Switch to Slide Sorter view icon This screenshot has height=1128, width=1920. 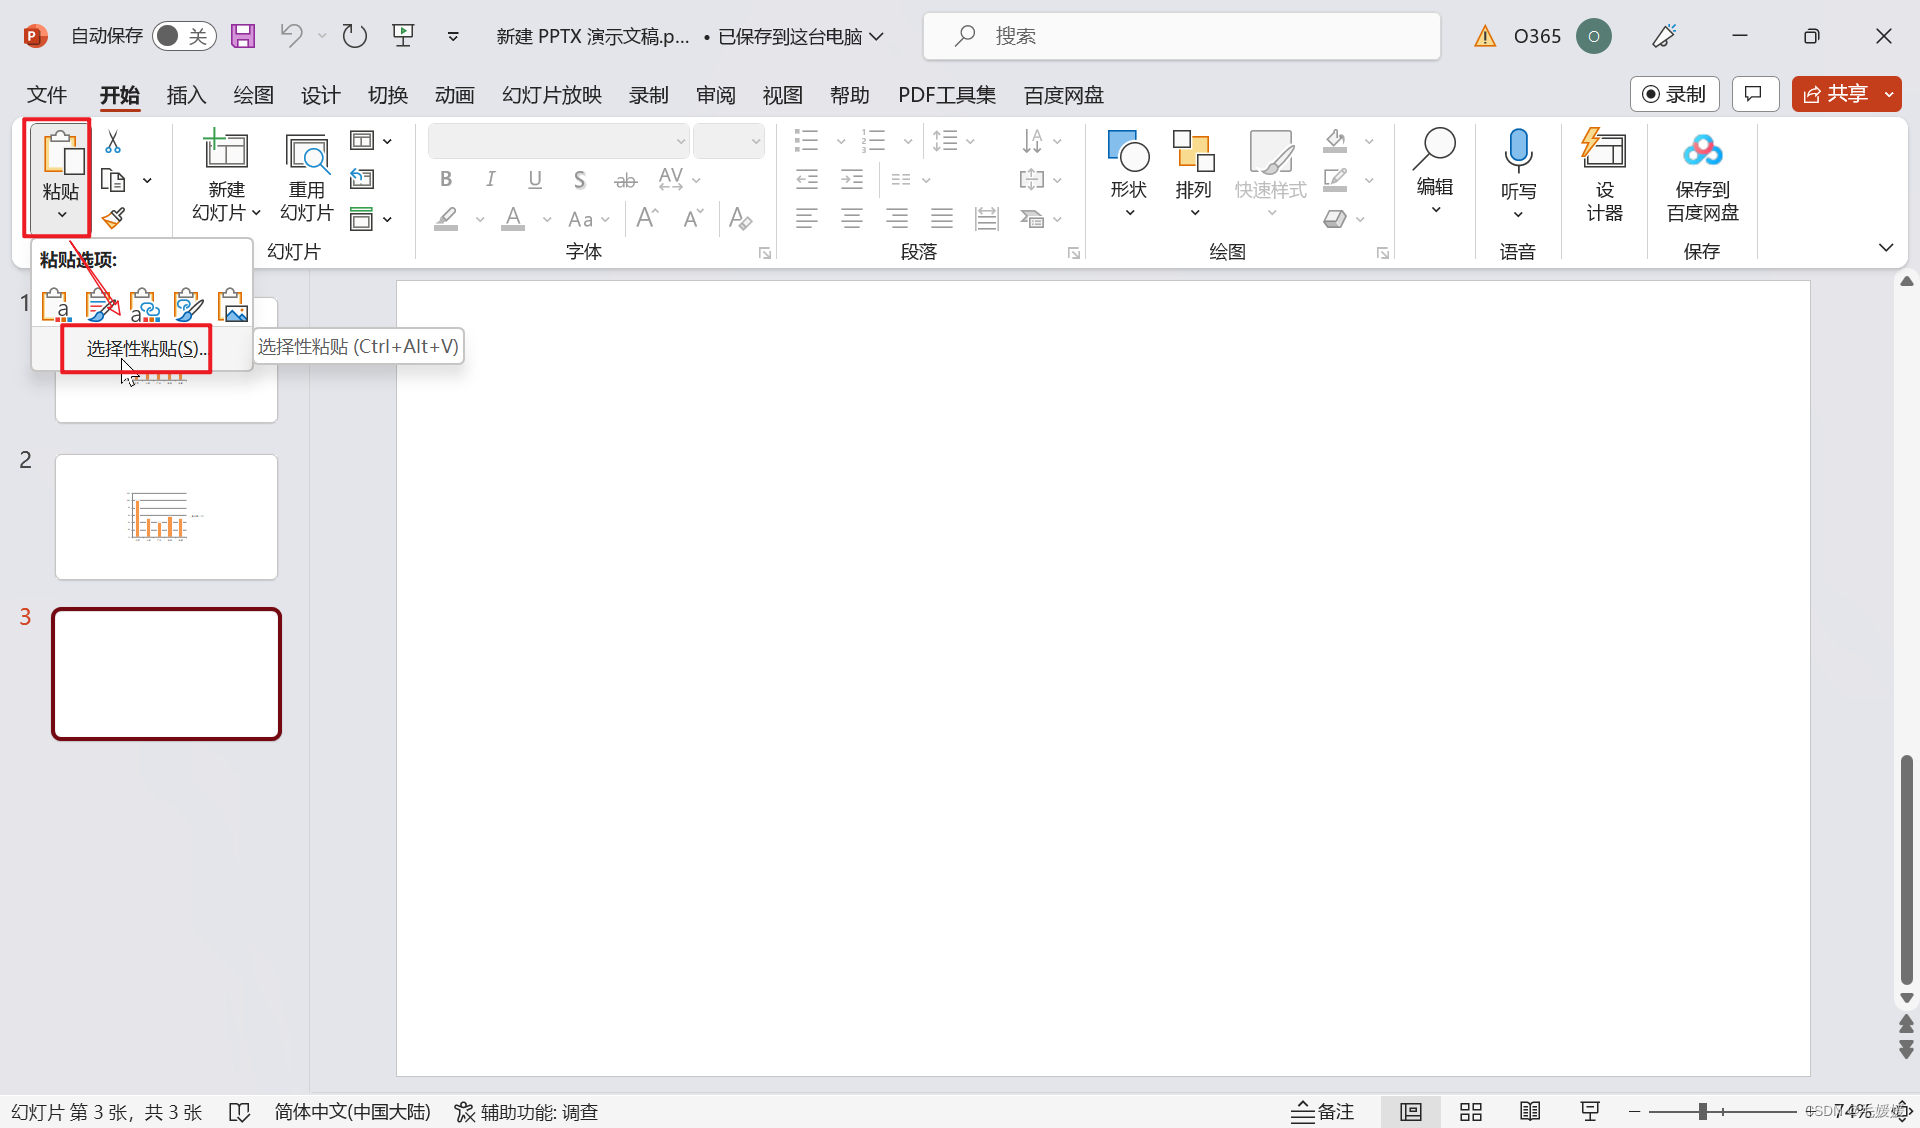[1470, 1111]
